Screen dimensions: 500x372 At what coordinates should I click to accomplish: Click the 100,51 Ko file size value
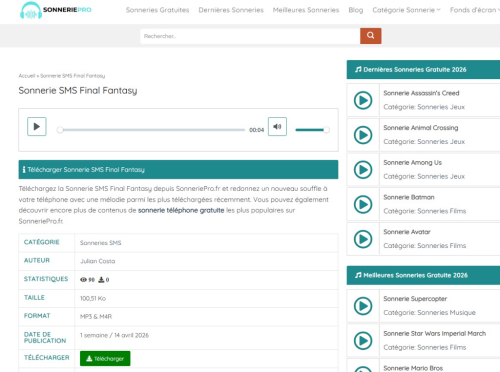click(93, 298)
